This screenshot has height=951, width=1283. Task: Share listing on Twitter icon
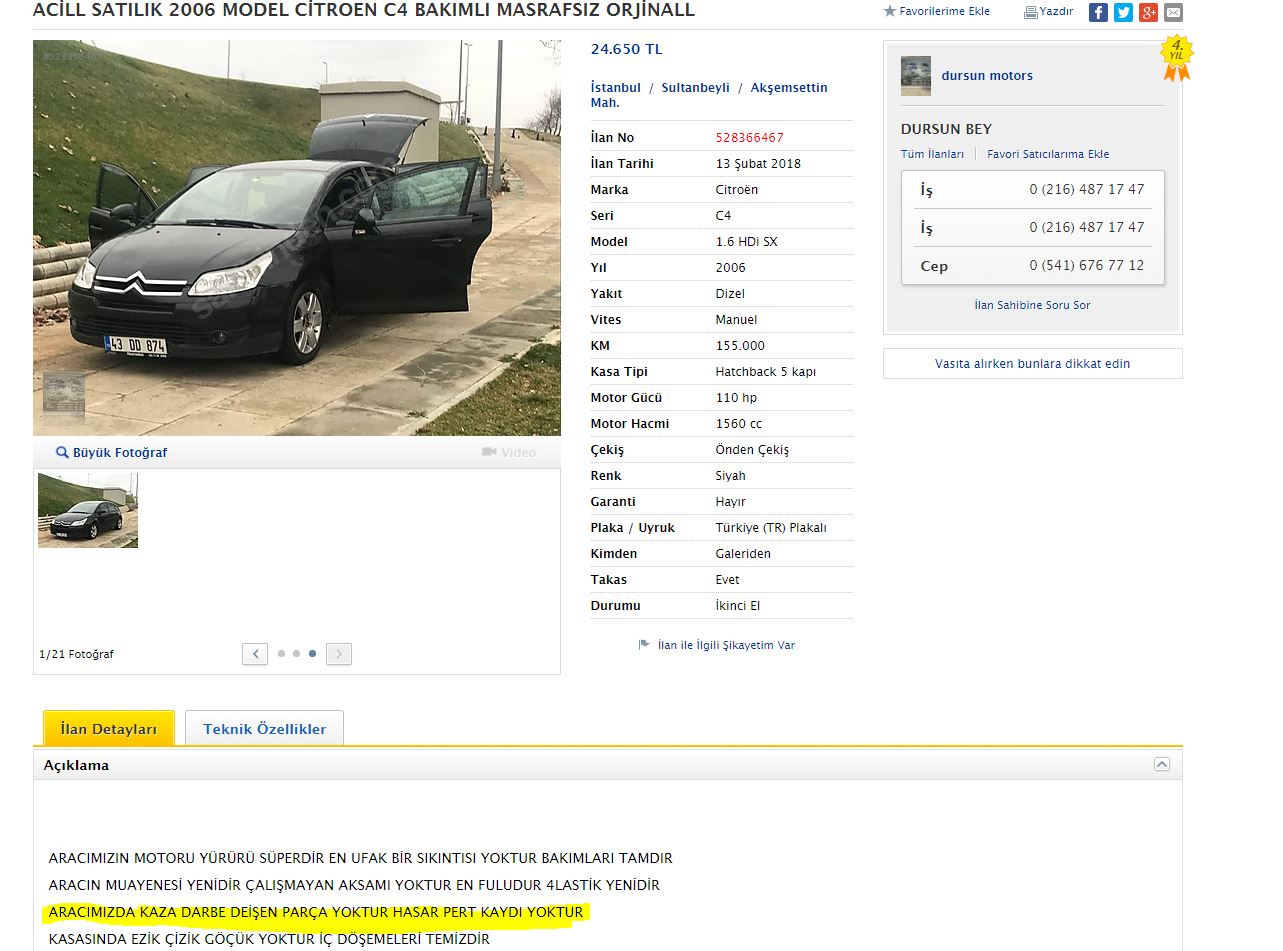click(1123, 13)
